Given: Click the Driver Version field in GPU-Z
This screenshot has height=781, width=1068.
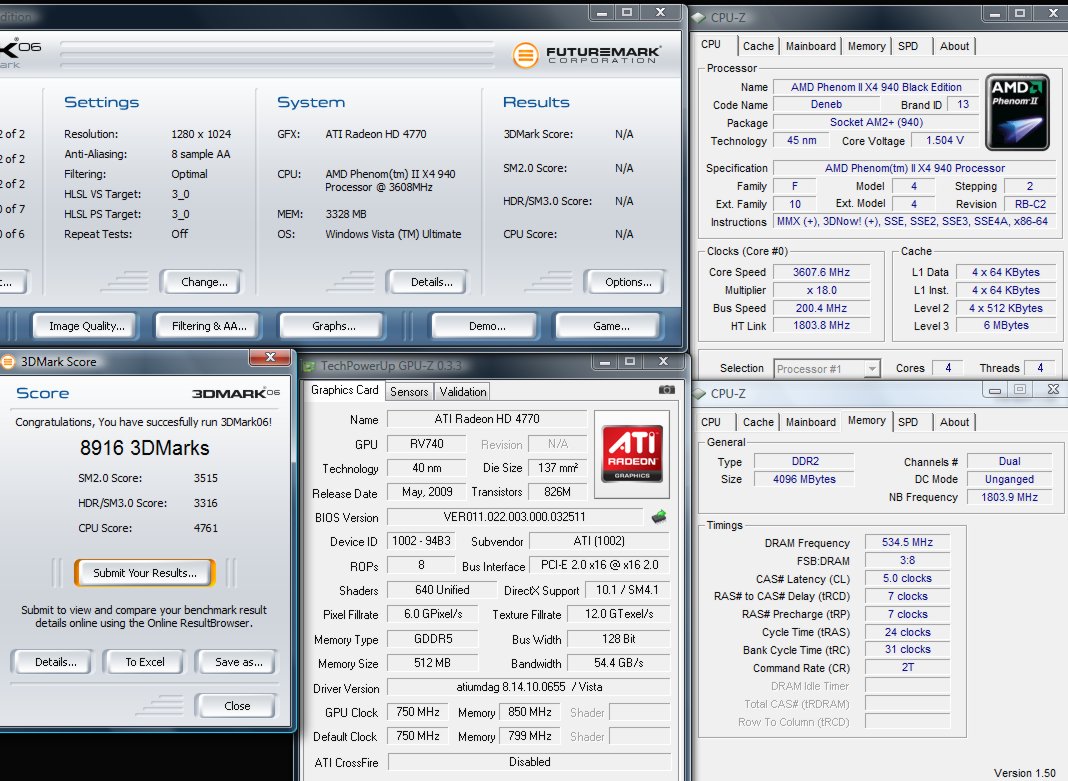Looking at the screenshot, I should 529,687.
